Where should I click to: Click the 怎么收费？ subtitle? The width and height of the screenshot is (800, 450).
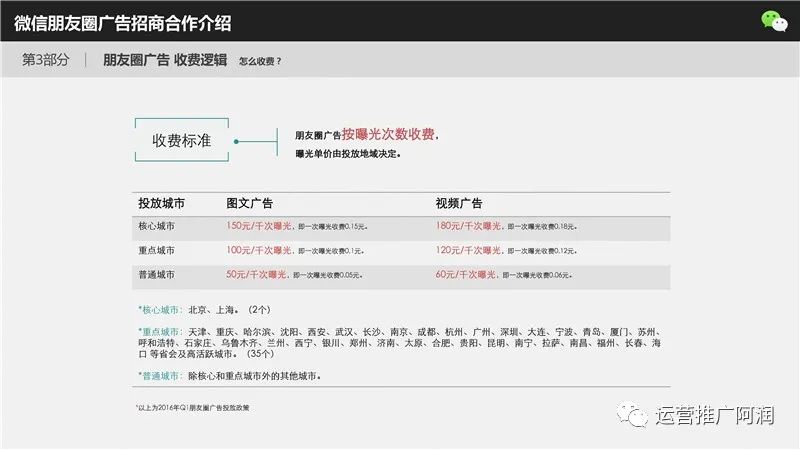260,61
